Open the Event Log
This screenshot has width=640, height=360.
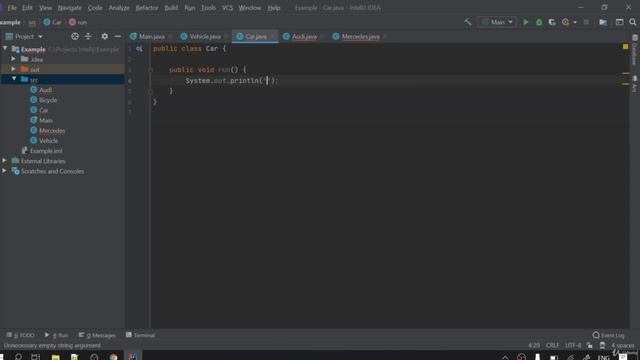(x=609, y=335)
